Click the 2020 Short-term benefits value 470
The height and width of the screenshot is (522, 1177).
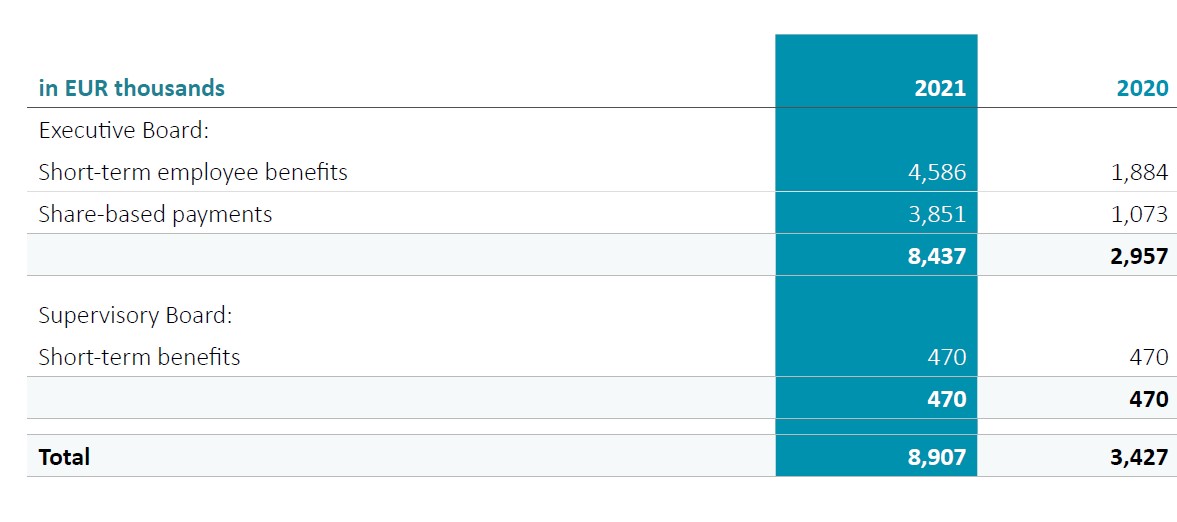[1149, 357]
